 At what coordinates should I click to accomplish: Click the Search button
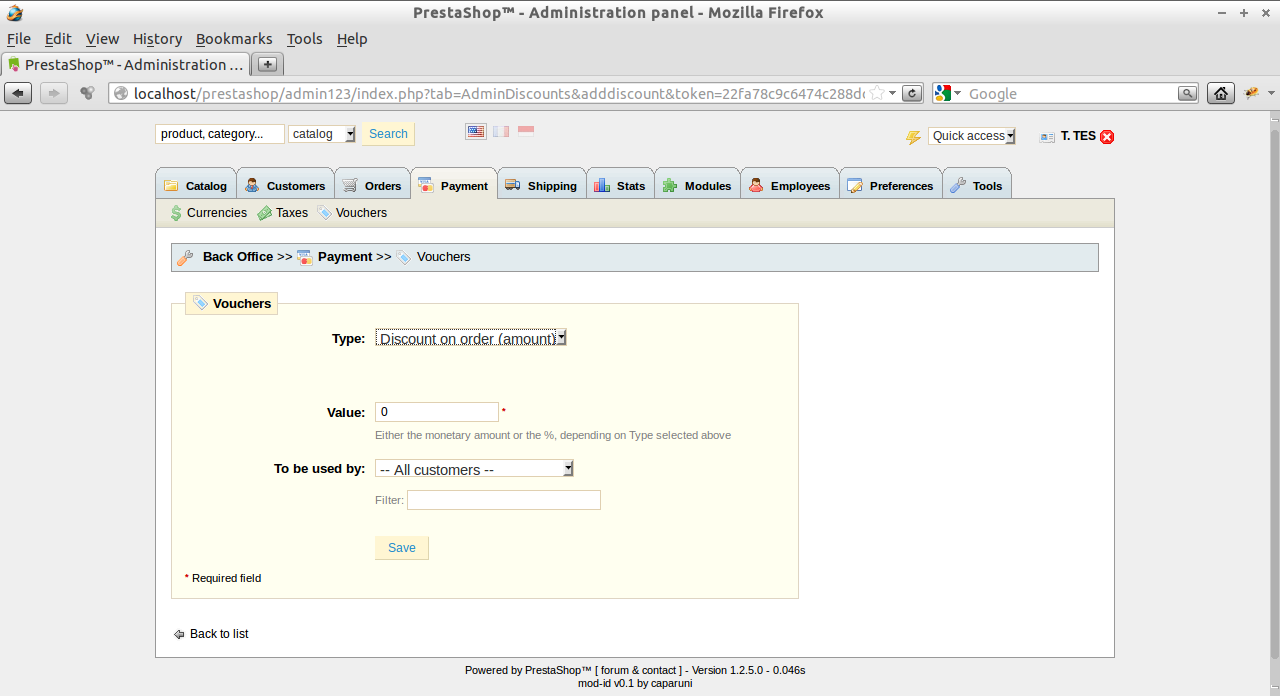(x=388, y=134)
